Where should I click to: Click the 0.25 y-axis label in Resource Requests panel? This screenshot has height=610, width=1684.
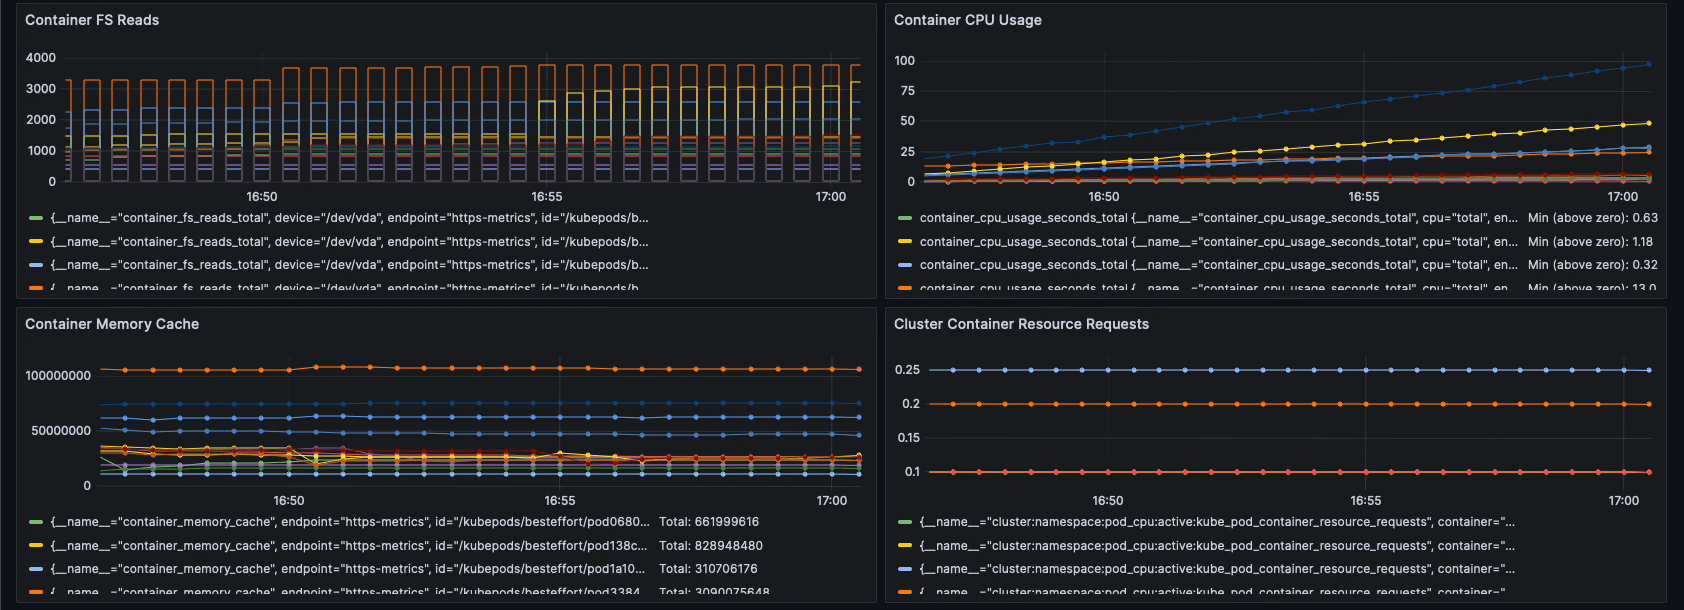907,370
